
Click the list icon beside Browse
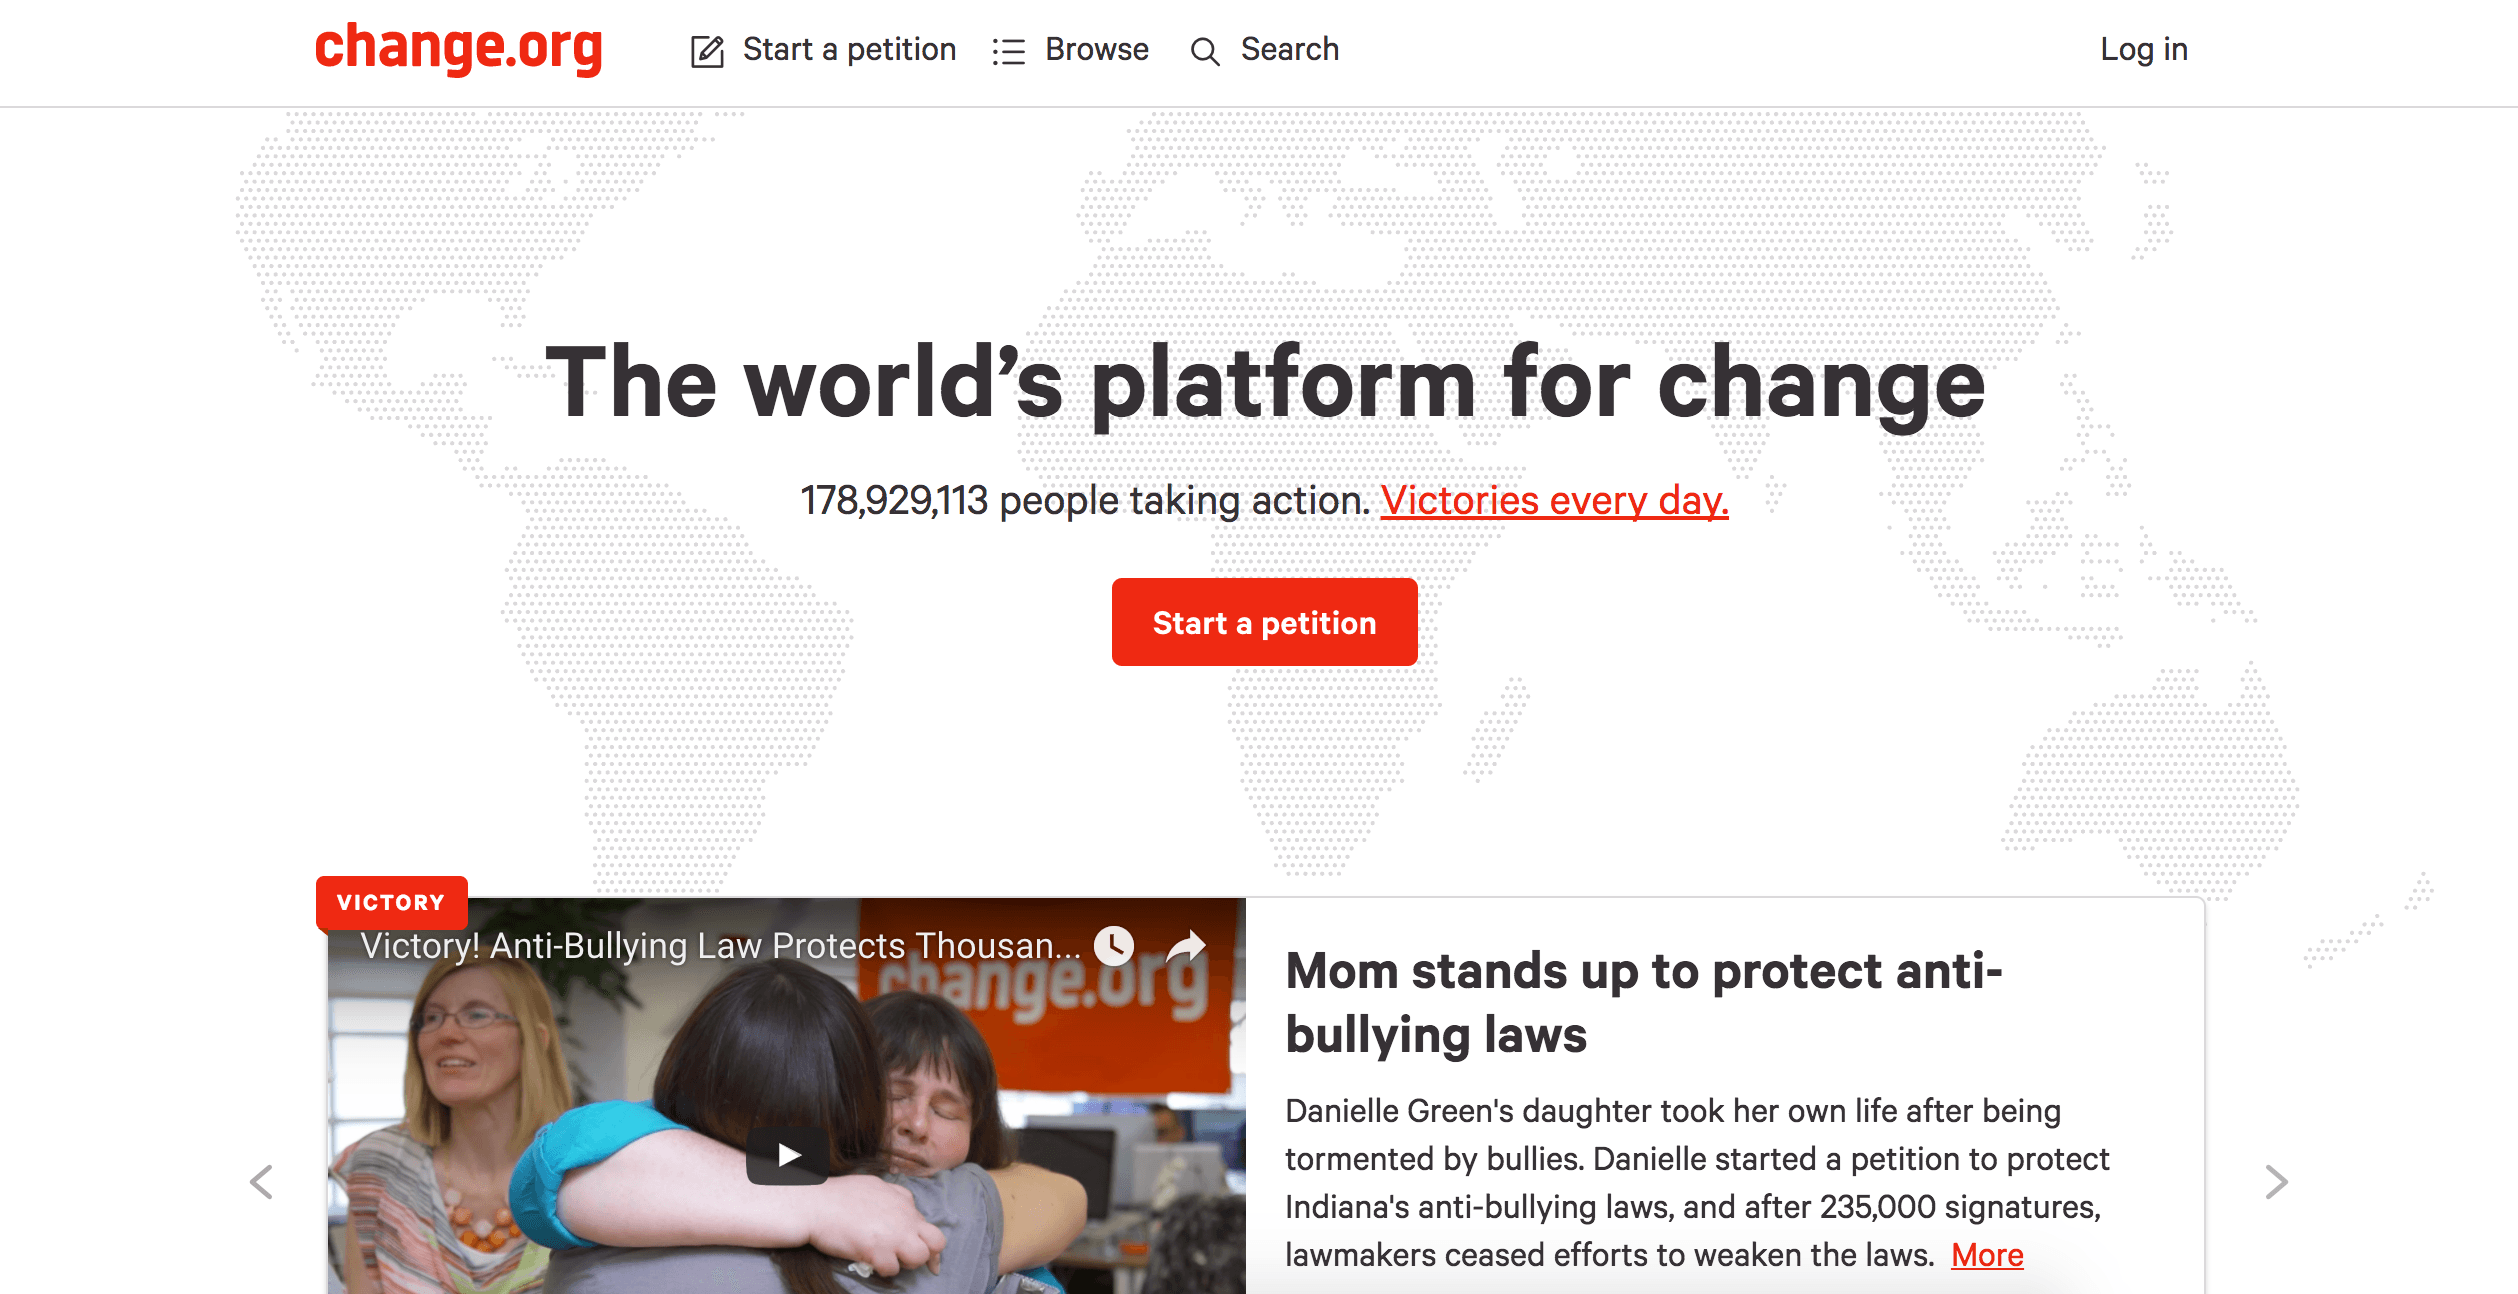pos(1010,50)
